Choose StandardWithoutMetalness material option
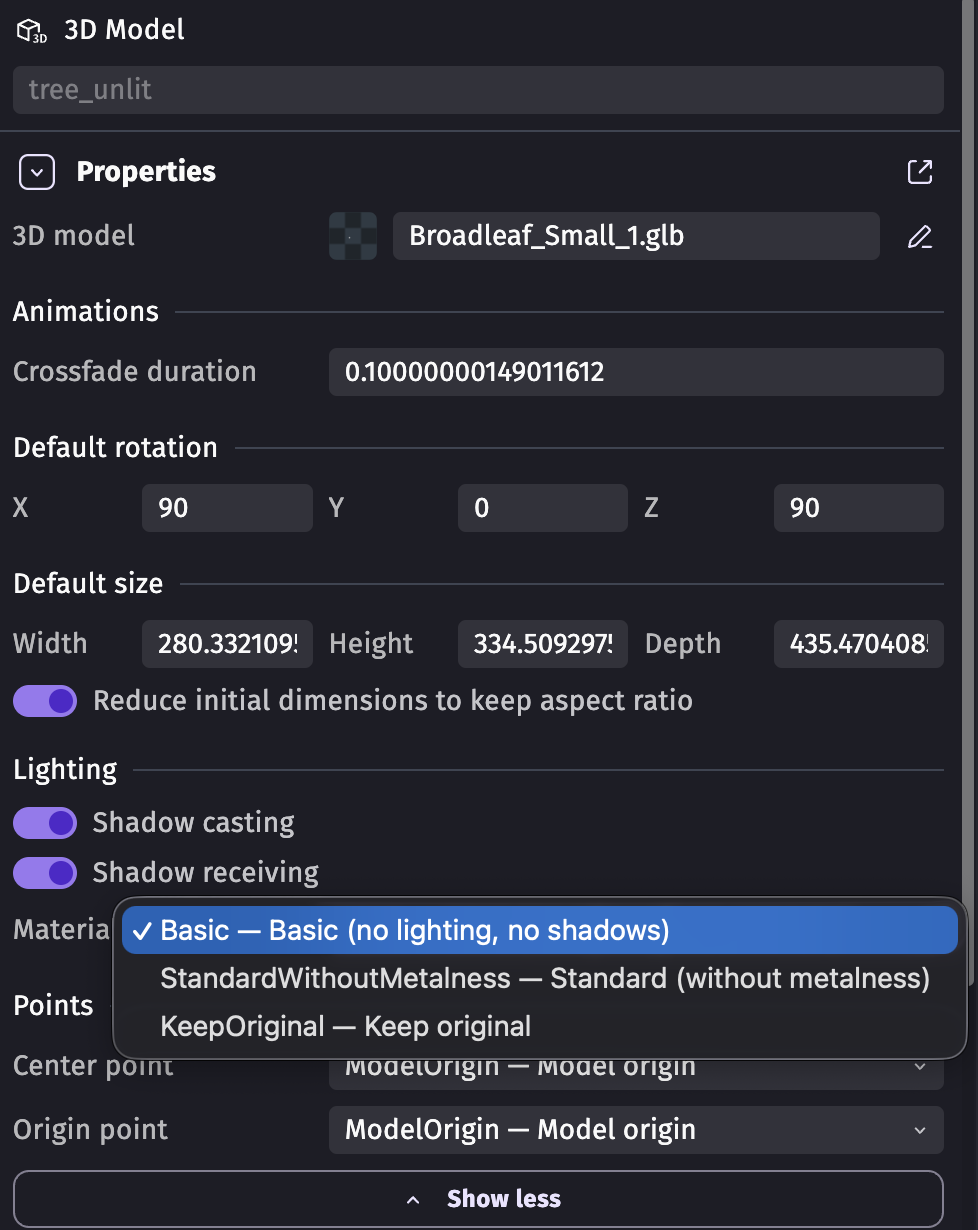Screen dimensions: 978x1230 pos(545,978)
